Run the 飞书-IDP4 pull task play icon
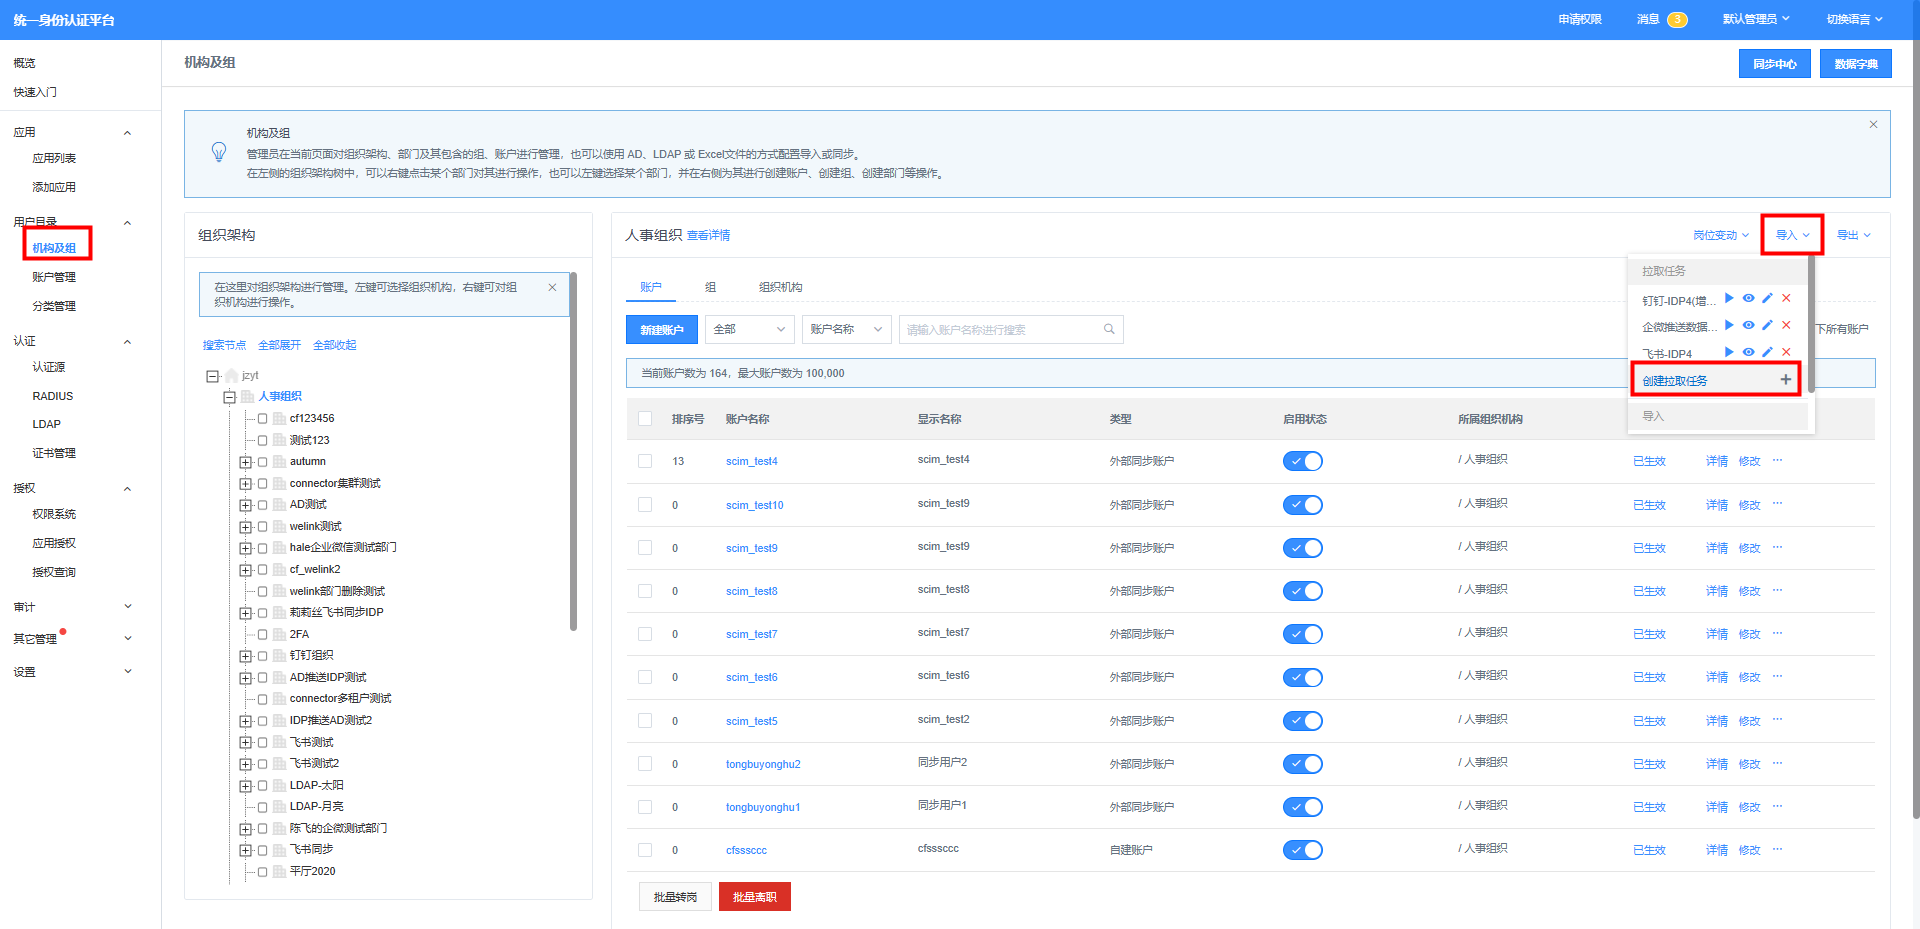 [x=1729, y=352]
